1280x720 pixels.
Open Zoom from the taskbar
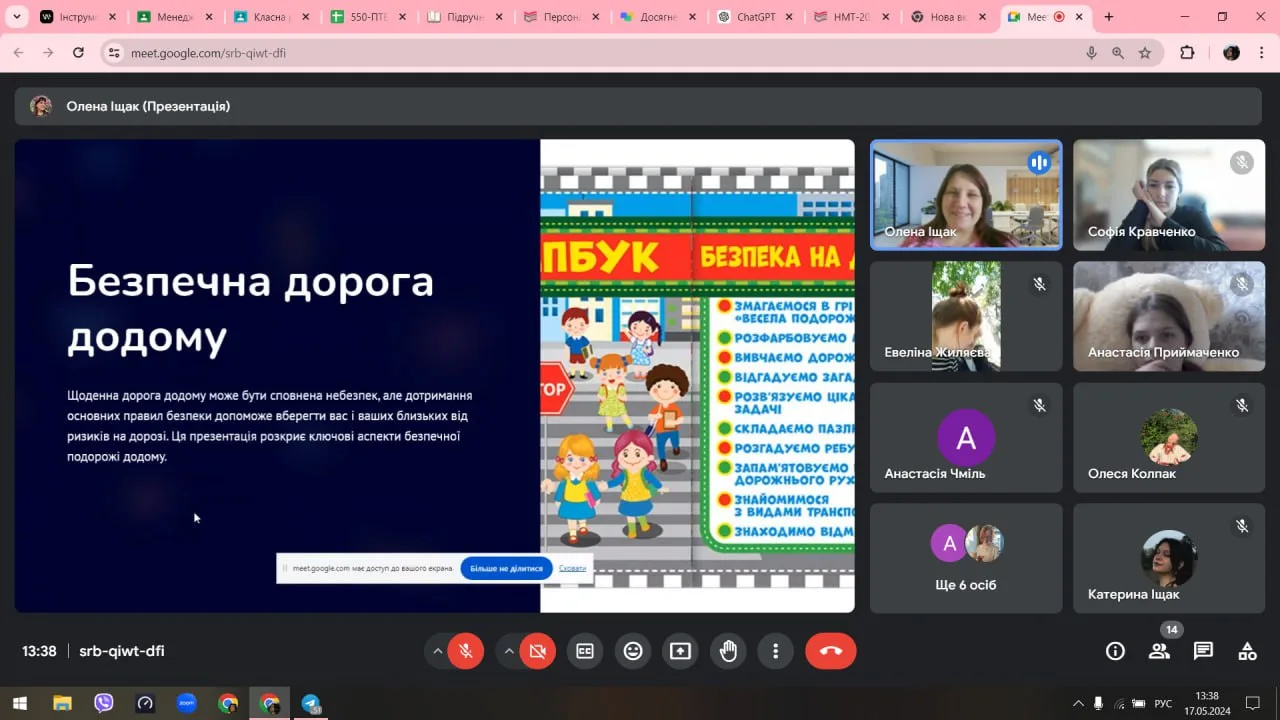[x=186, y=703]
